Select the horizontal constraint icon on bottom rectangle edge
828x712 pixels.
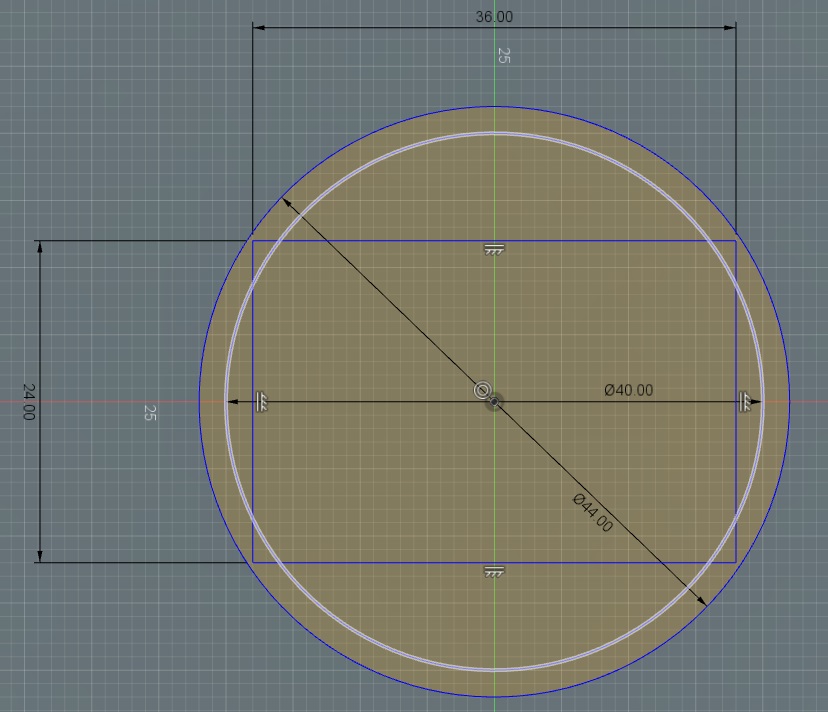coord(493,571)
